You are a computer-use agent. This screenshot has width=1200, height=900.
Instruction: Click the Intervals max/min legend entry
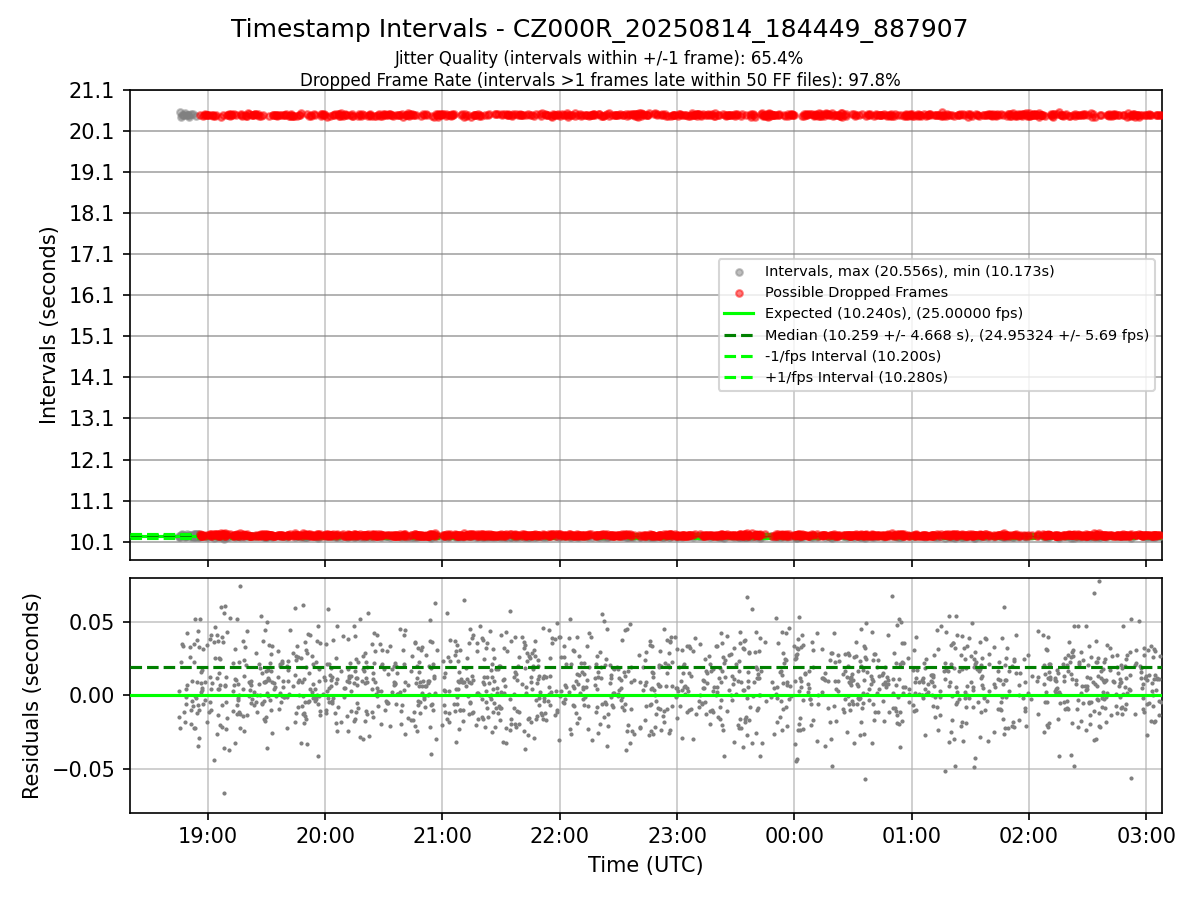coord(909,271)
